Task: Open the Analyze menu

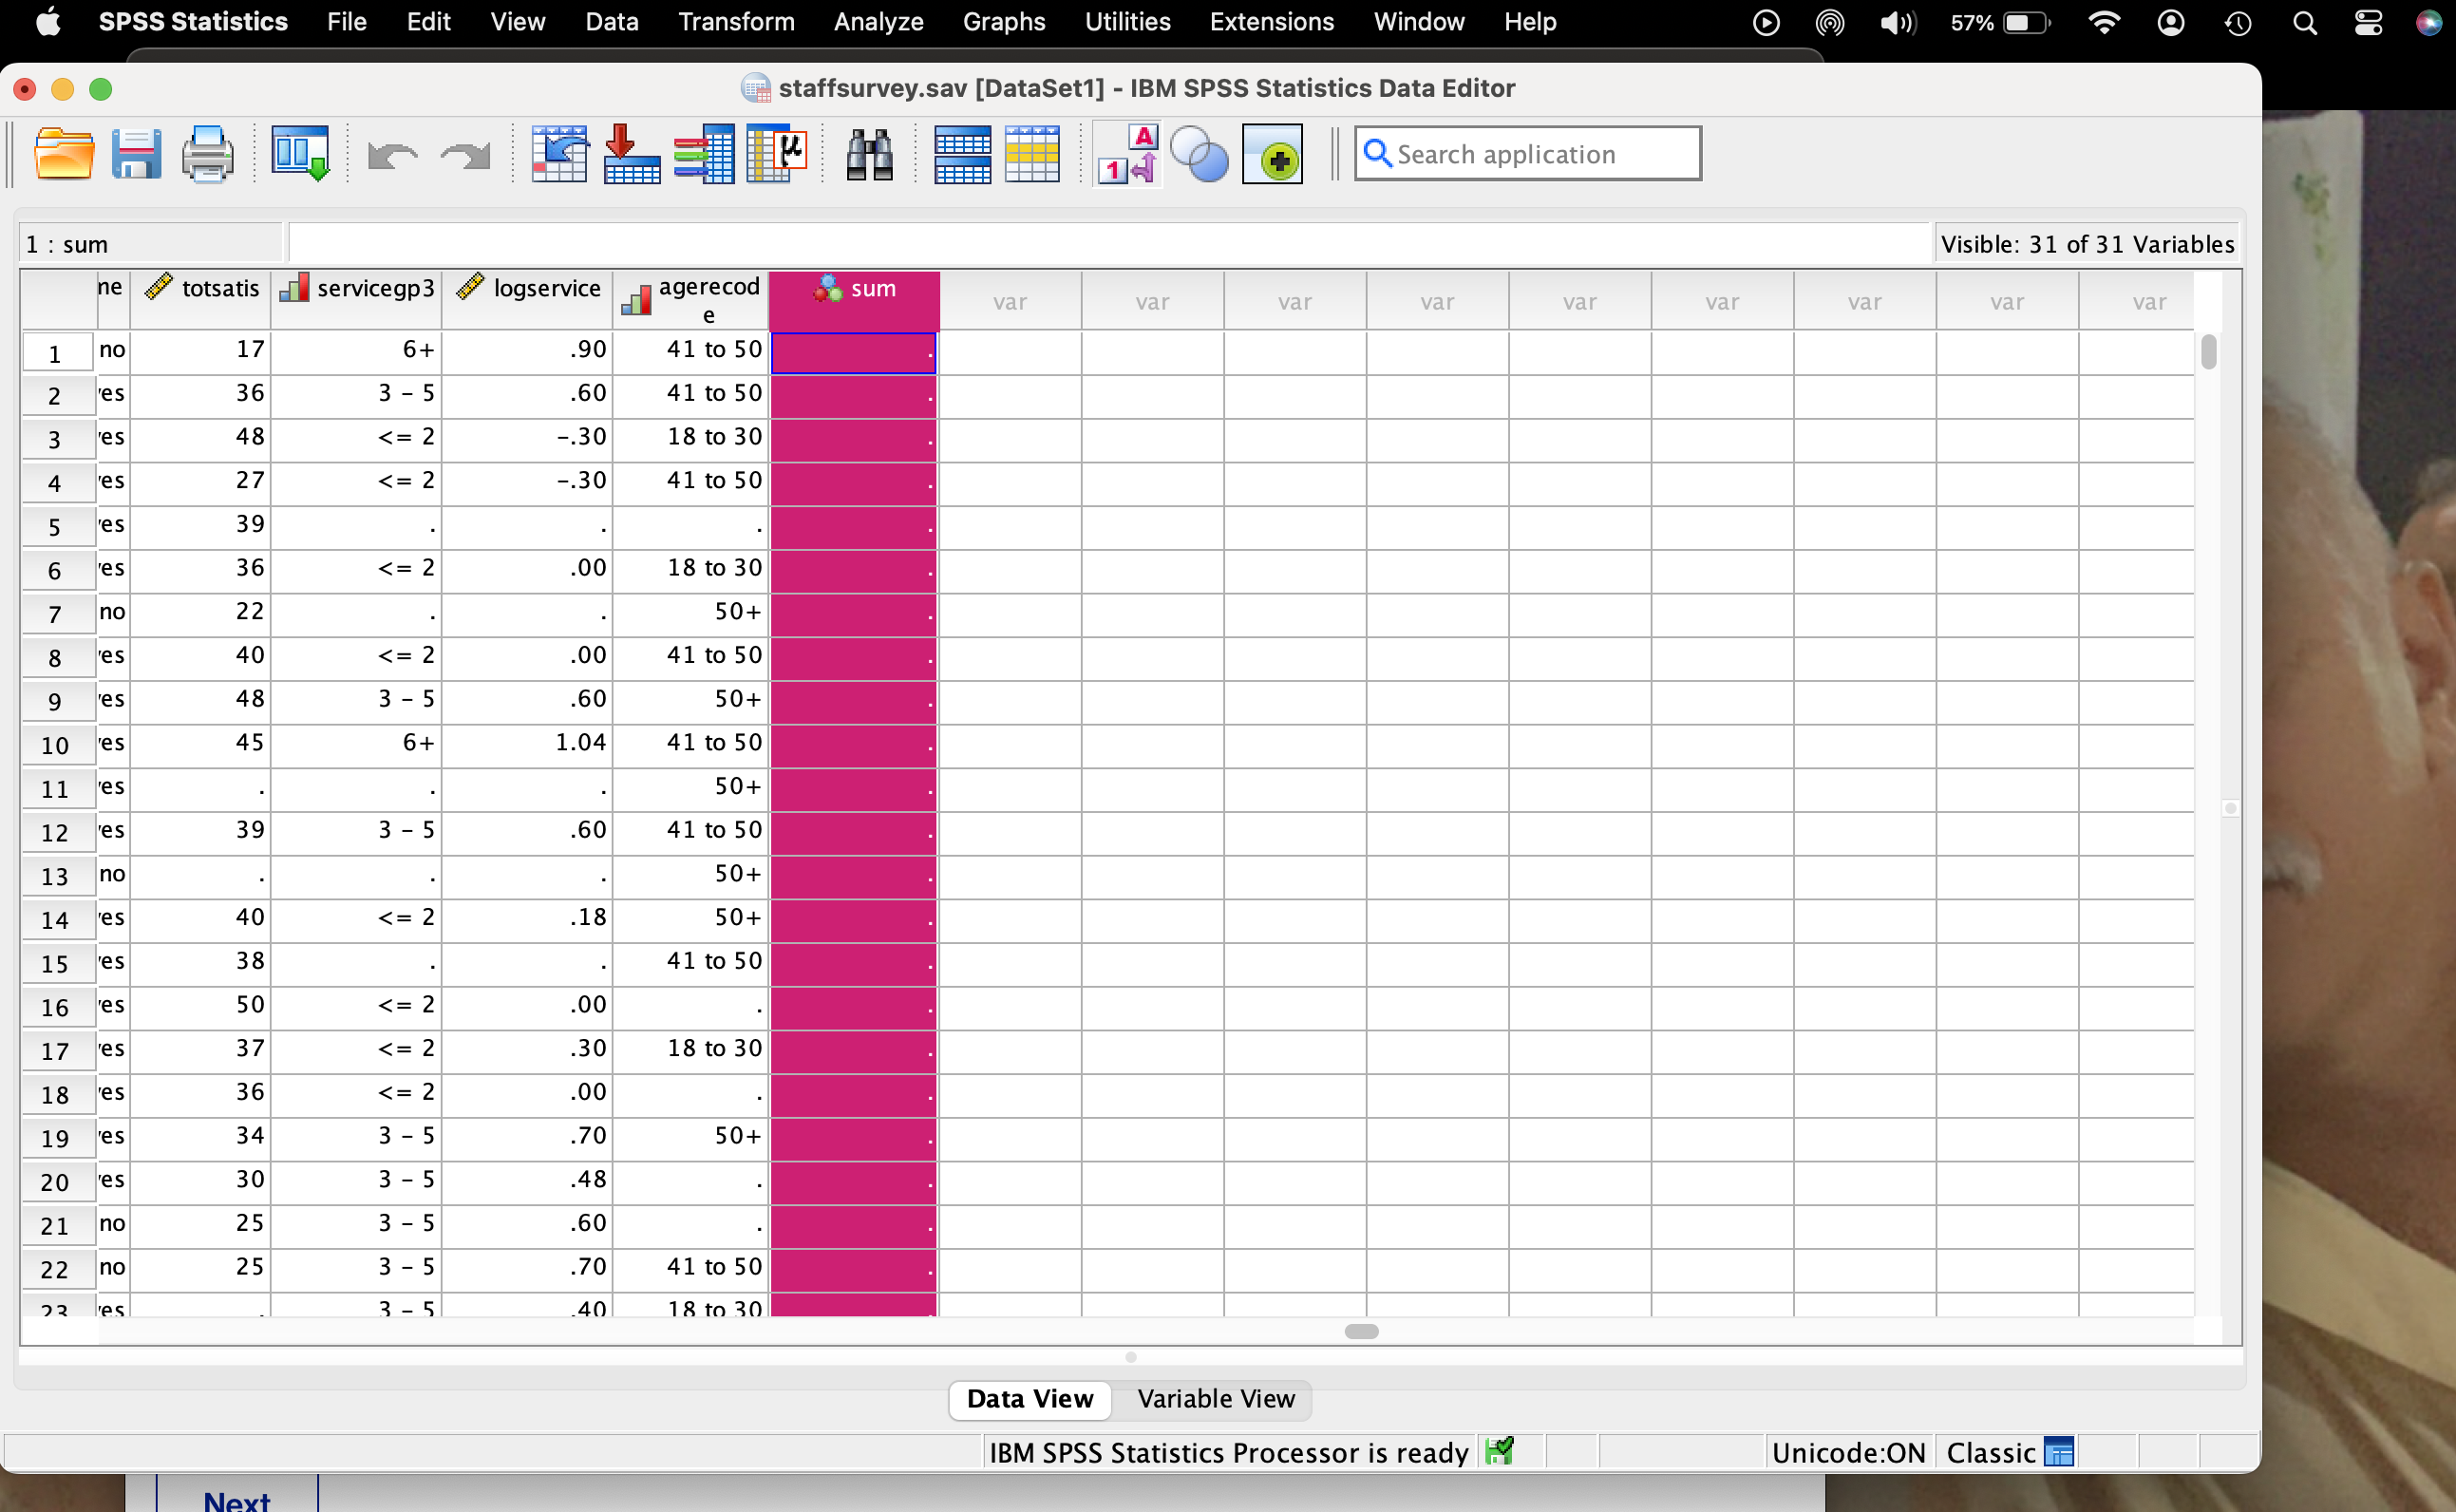Action: [878, 22]
